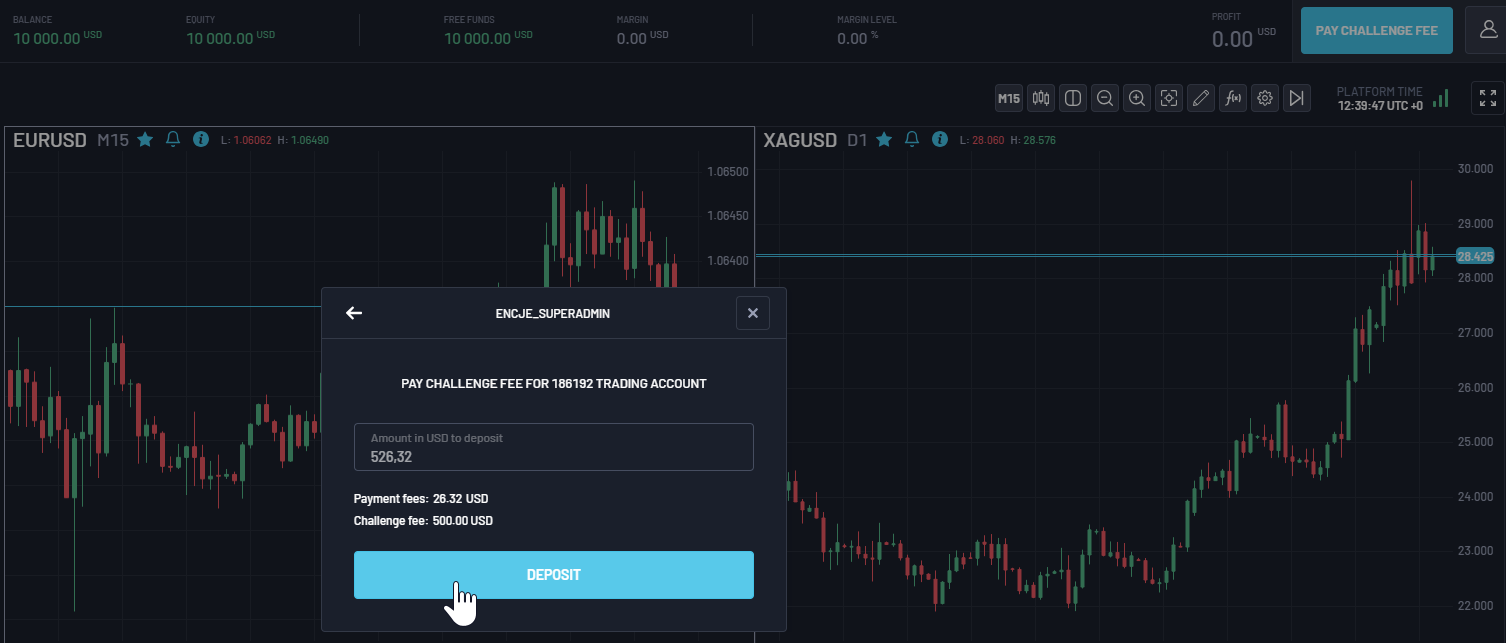
Task: Enable the crosshair auto-center icon
Action: [x=1169, y=98]
